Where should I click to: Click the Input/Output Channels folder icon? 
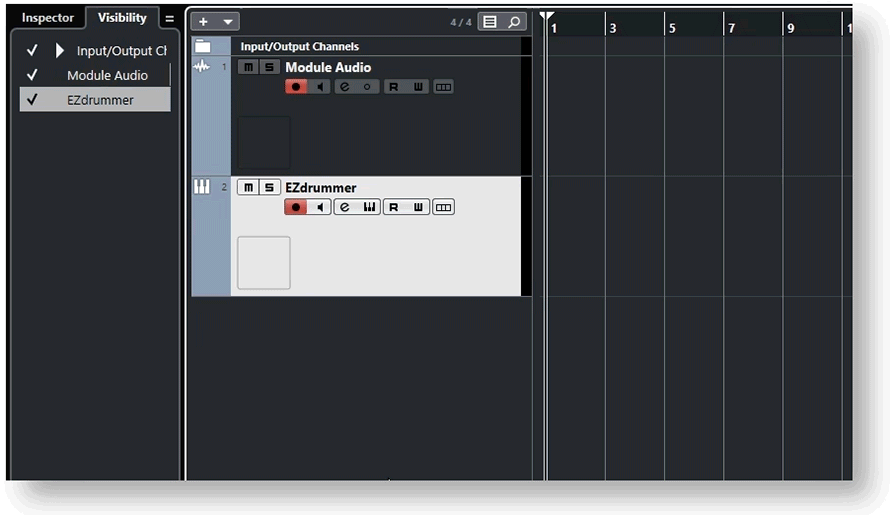click(x=203, y=46)
